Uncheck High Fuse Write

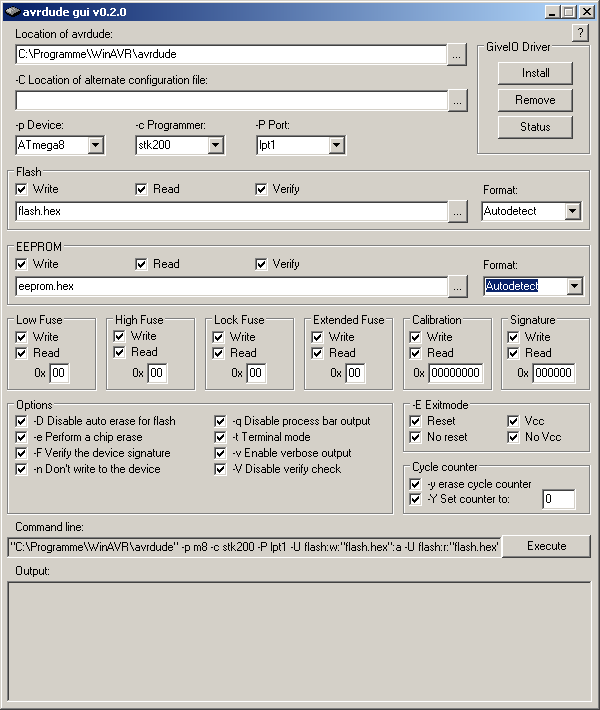click(x=119, y=336)
